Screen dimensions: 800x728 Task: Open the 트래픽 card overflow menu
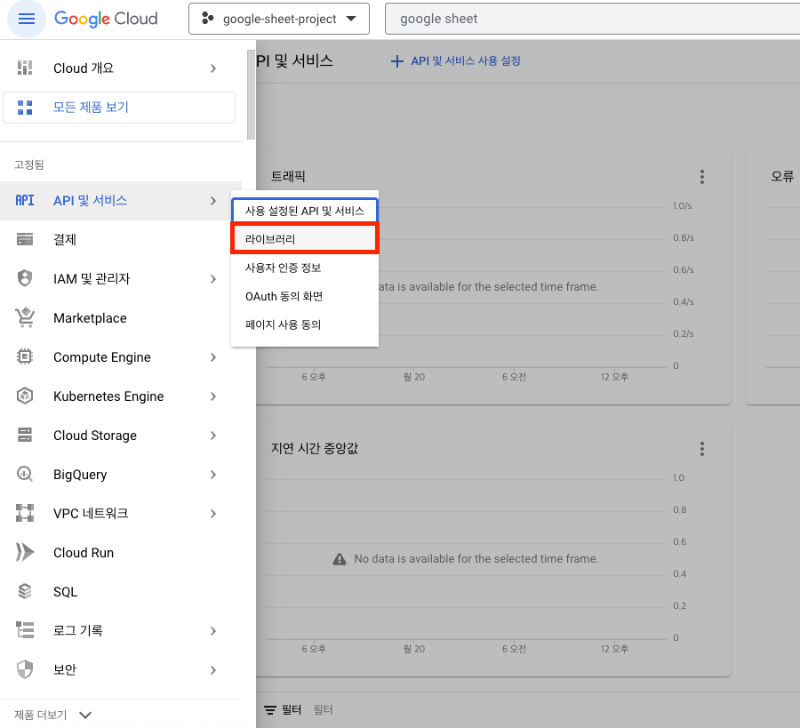point(702,176)
